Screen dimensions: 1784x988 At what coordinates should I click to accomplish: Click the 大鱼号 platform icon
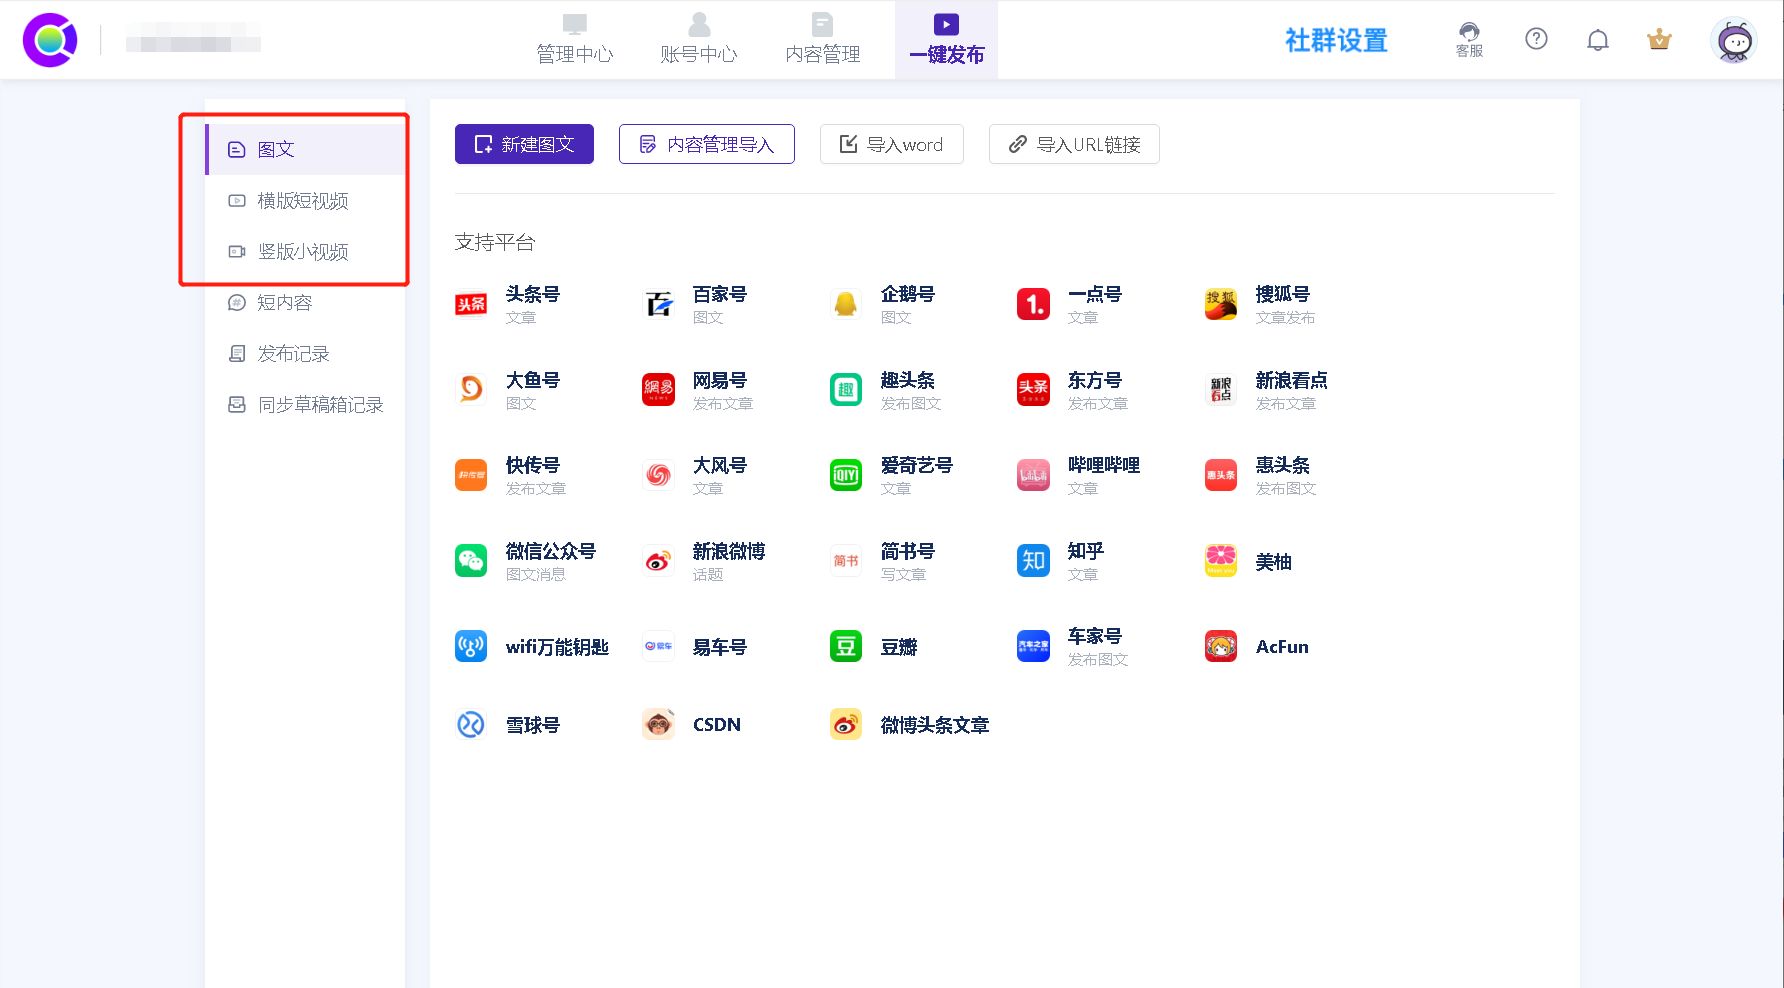(x=471, y=390)
